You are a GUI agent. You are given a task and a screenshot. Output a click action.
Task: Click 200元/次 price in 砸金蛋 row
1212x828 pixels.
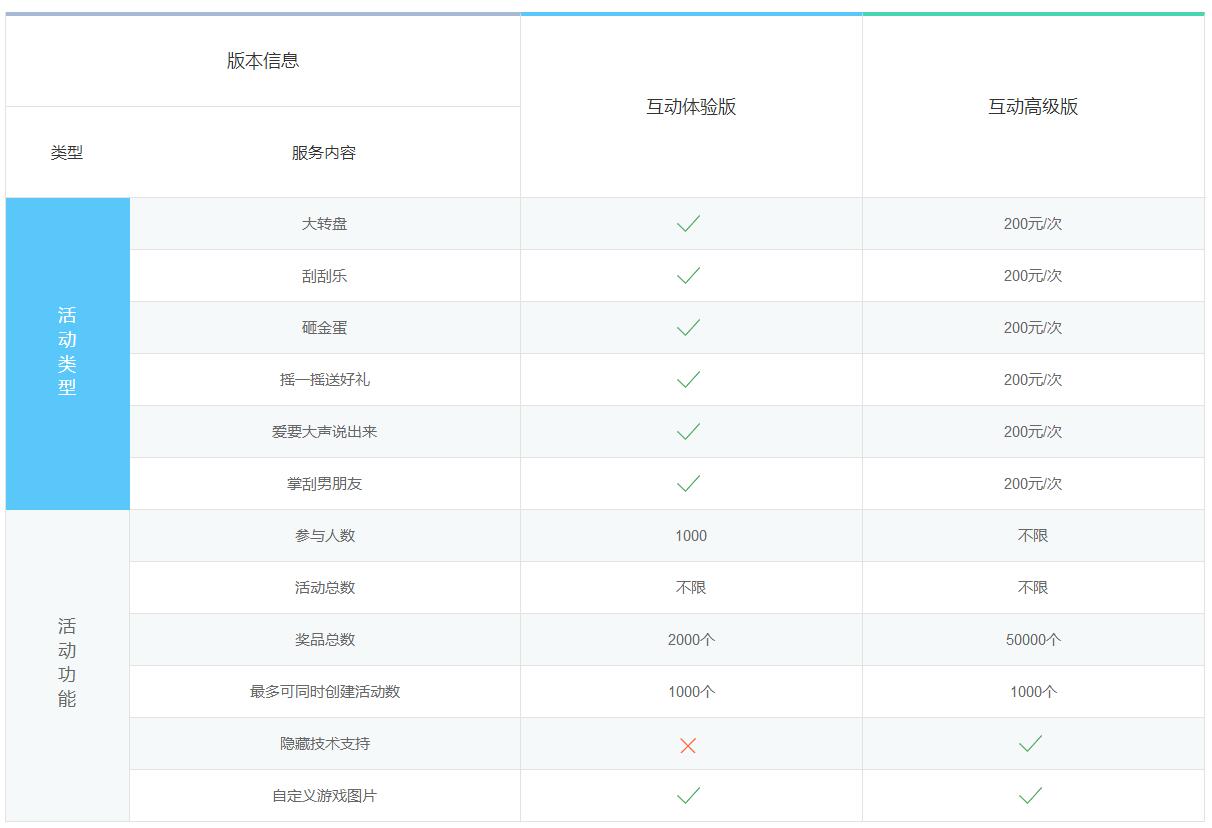coord(1033,328)
